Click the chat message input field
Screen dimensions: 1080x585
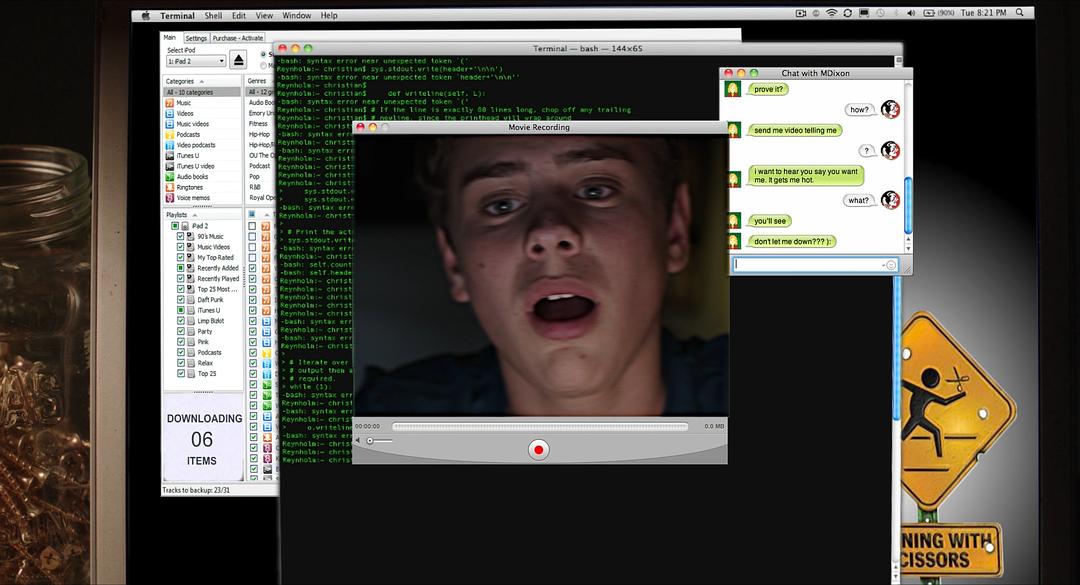point(816,265)
